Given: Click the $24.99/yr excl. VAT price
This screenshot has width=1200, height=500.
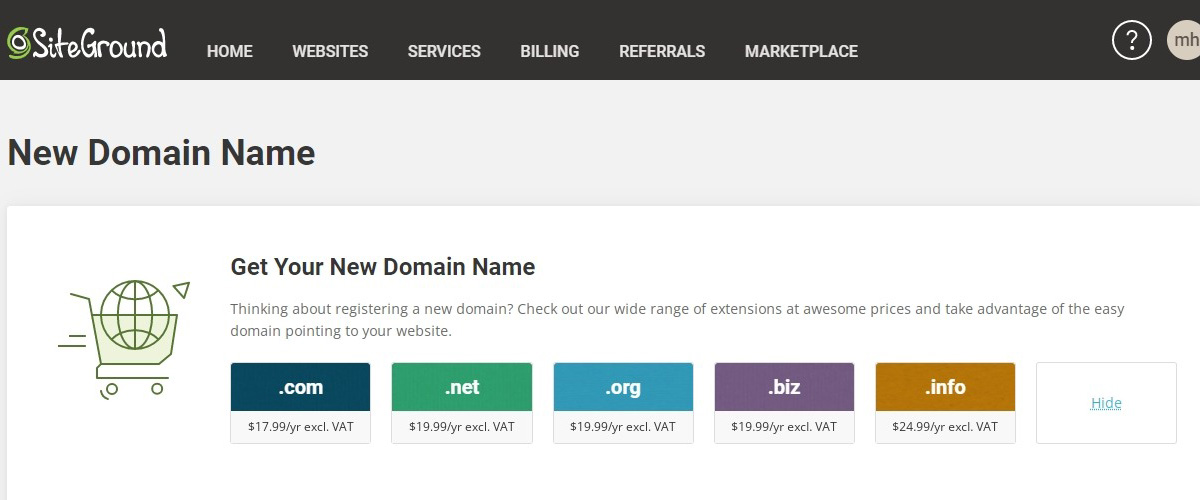Looking at the screenshot, I should [945, 427].
